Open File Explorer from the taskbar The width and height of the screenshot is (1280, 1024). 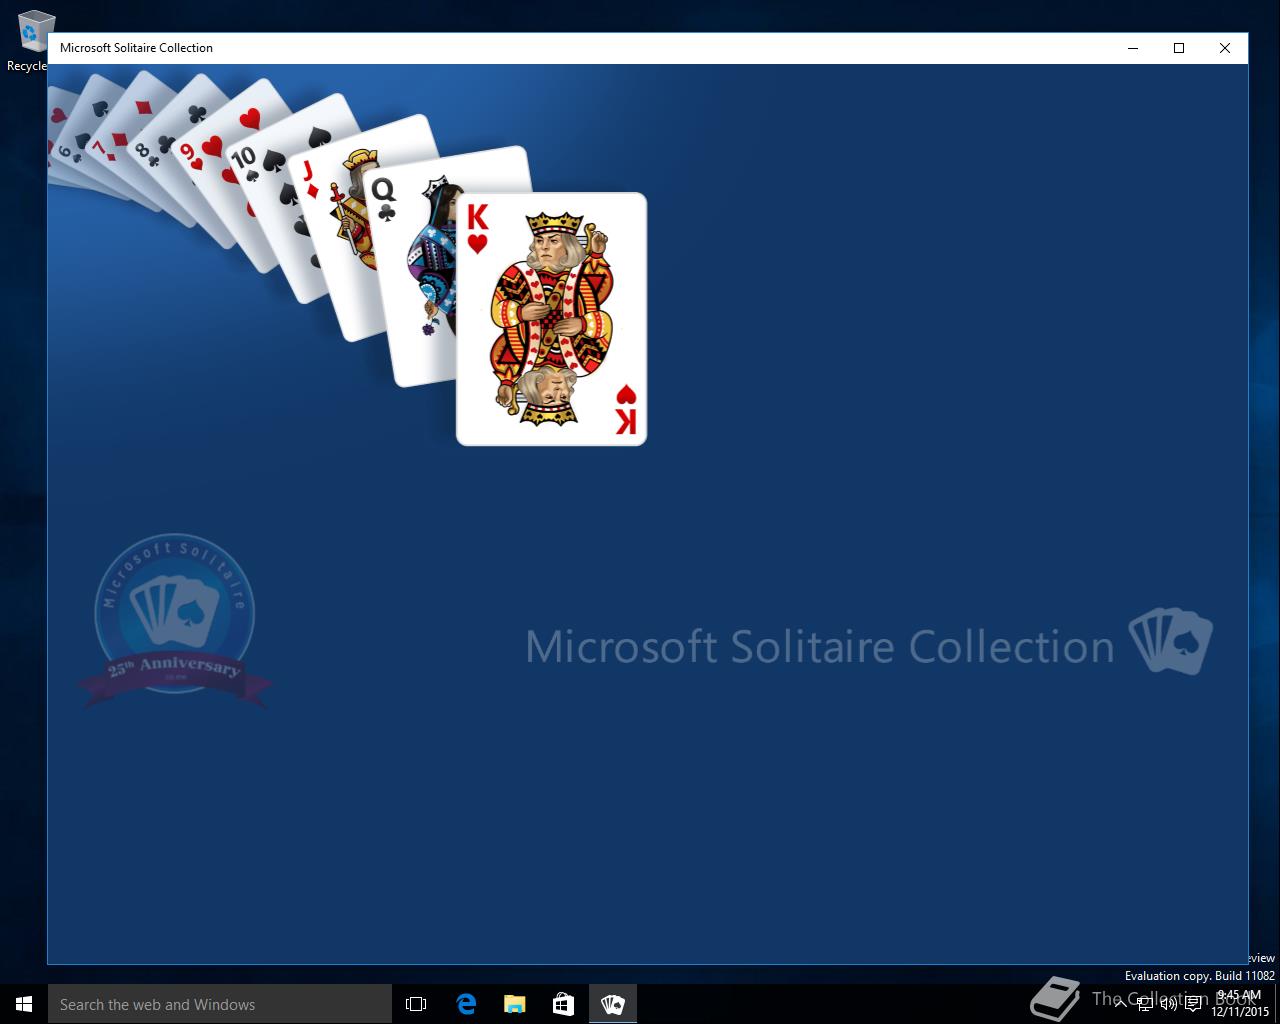(x=514, y=1004)
